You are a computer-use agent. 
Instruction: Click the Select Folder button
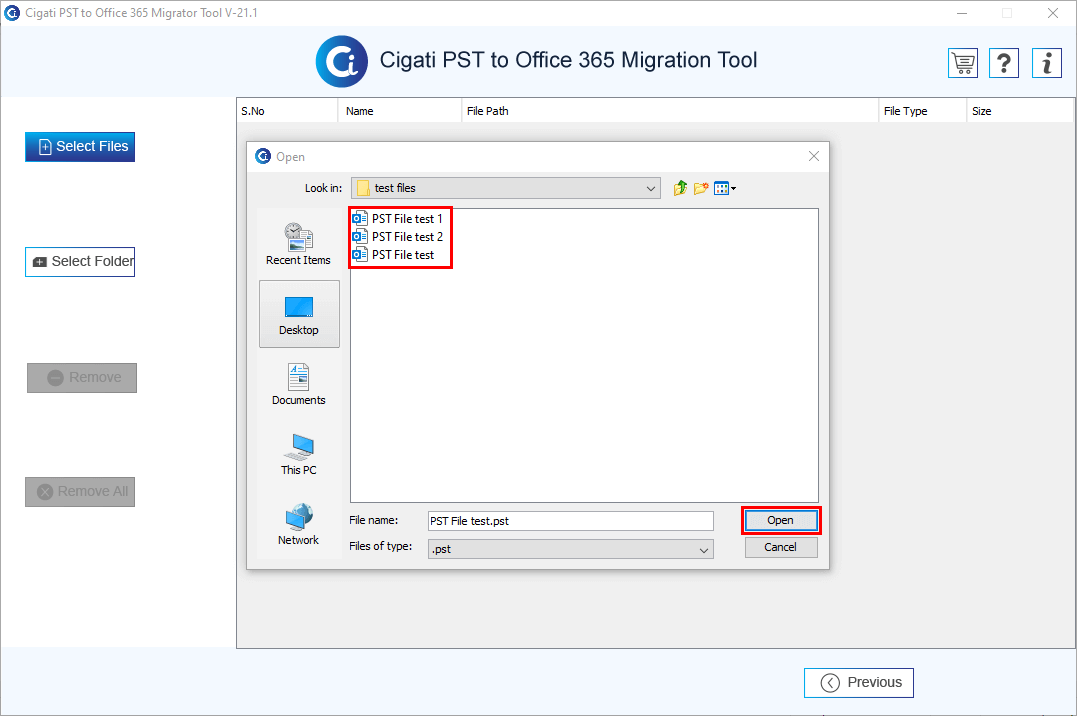[x=80, y=262]
